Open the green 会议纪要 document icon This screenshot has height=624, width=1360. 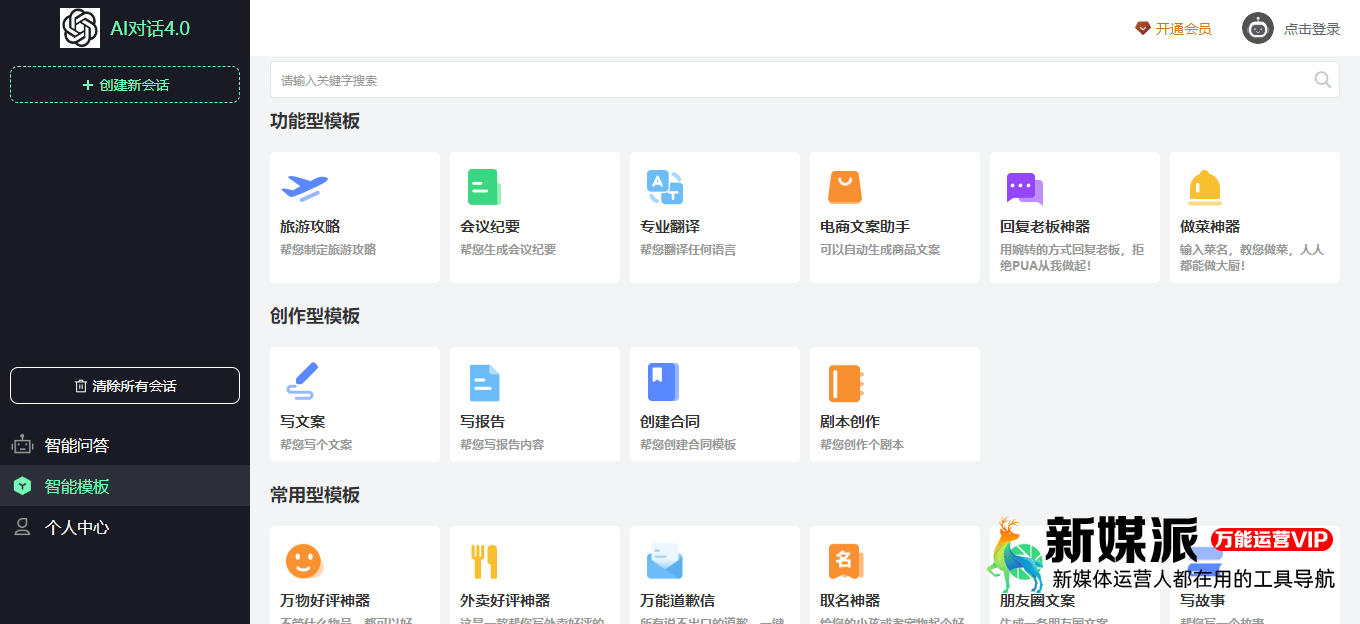pos(484,187)
